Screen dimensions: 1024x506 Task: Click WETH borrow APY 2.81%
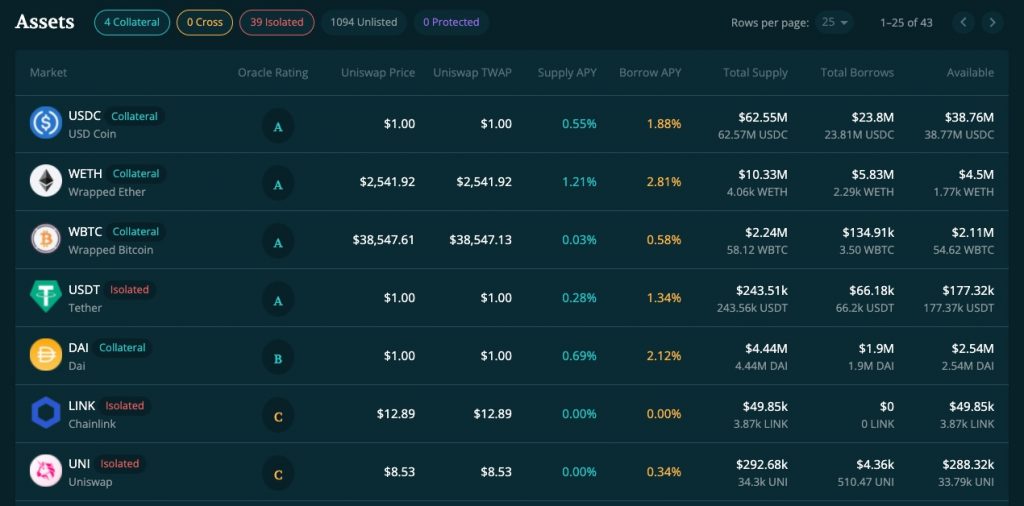tap(664, 182)
